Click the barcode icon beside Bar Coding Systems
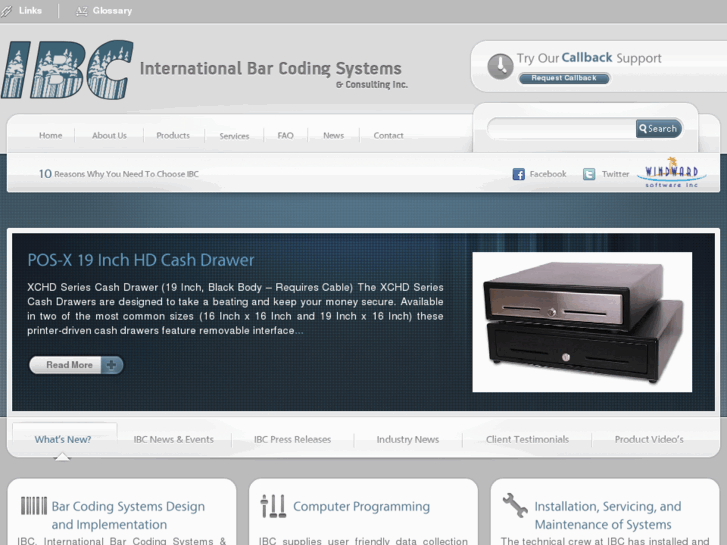Screen dimensions: 727x545 tap(34, 506)
